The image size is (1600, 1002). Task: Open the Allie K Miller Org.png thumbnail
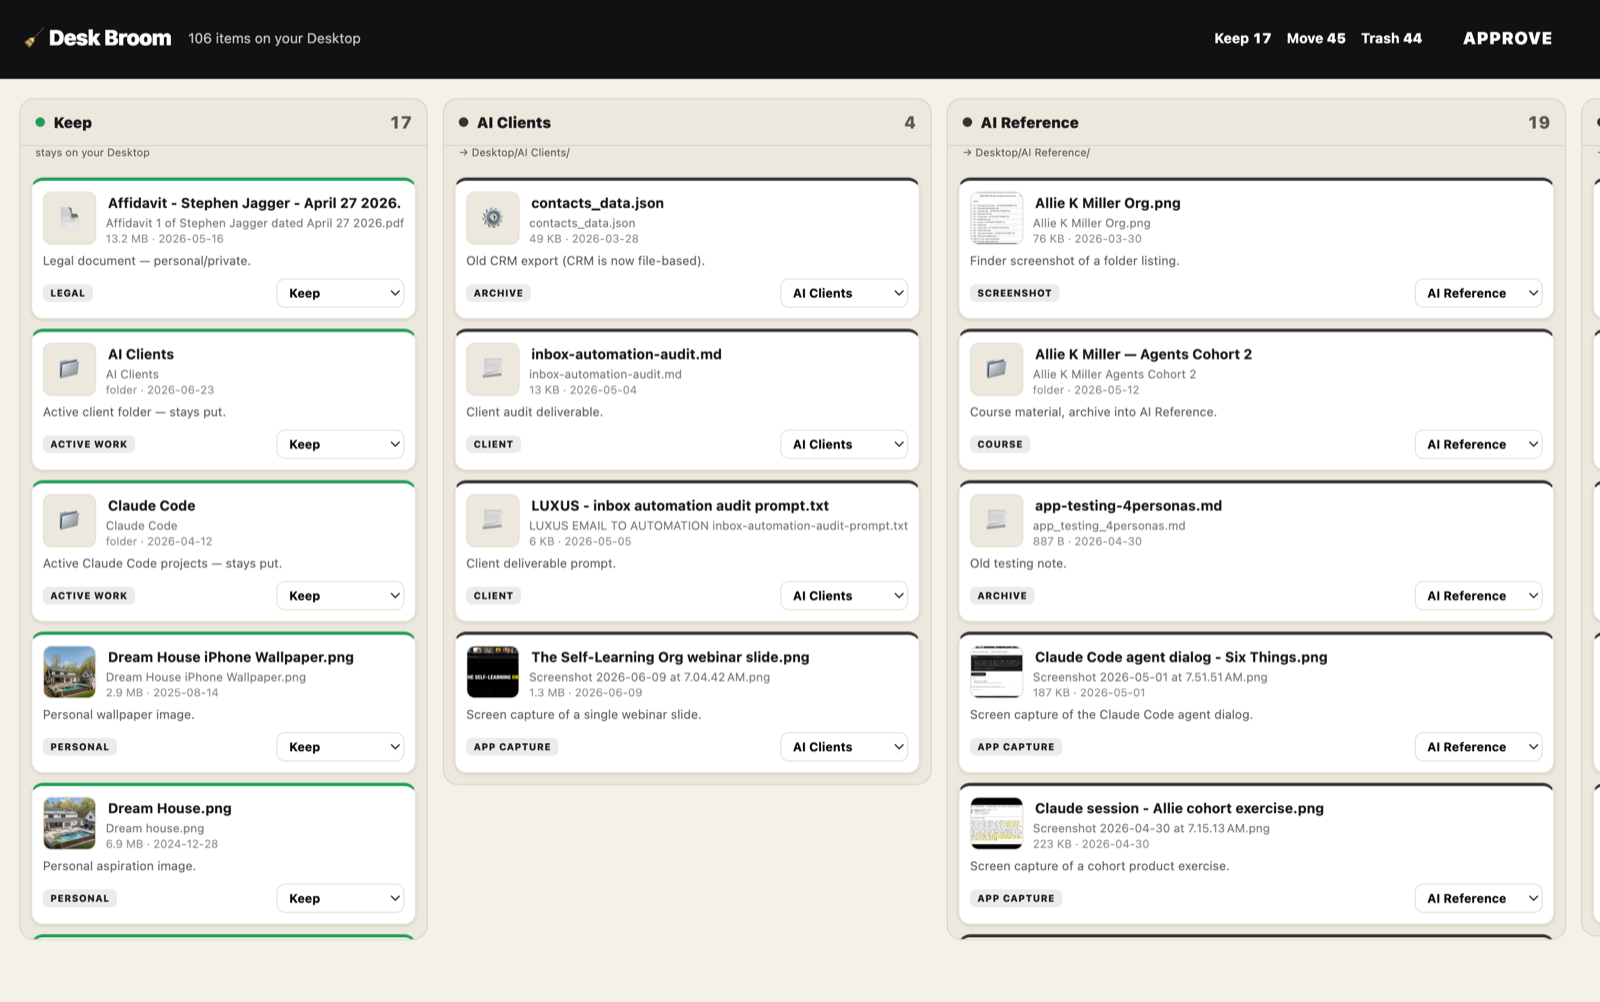996,218
